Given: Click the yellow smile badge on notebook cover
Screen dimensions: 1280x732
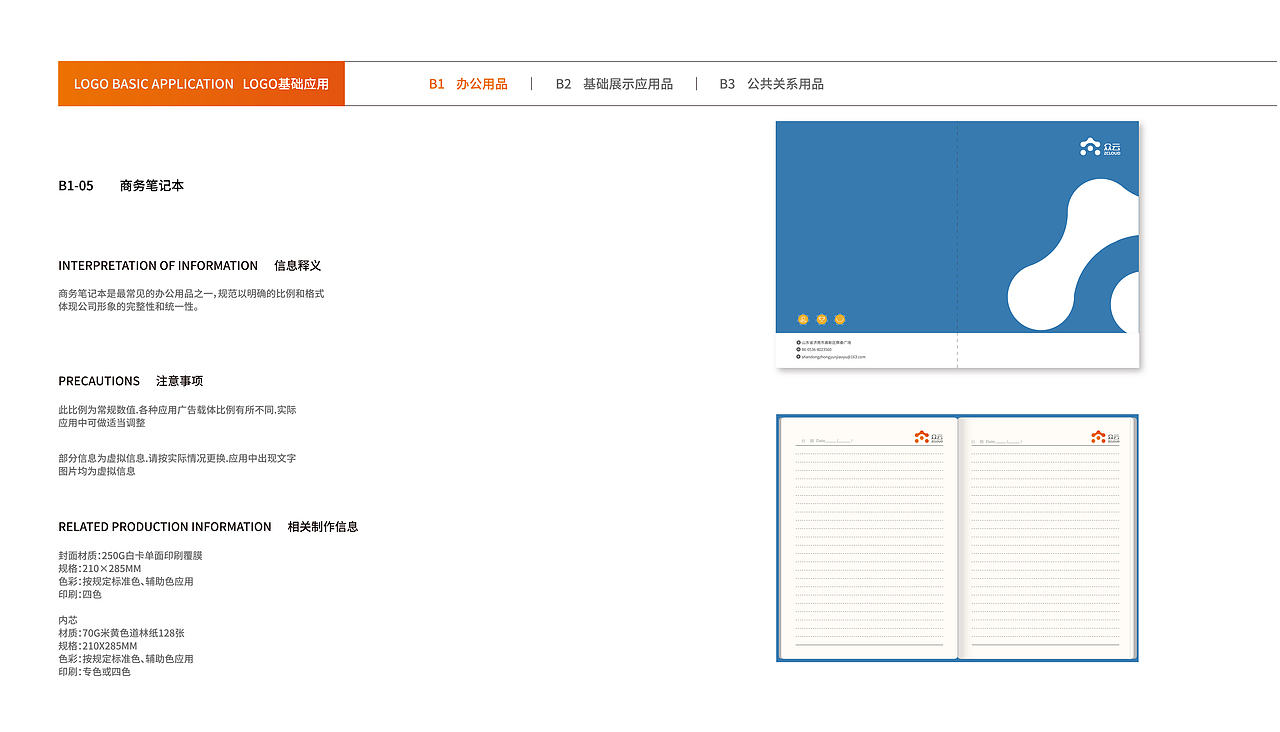Looking at the screenshot, I should (840, 319).
